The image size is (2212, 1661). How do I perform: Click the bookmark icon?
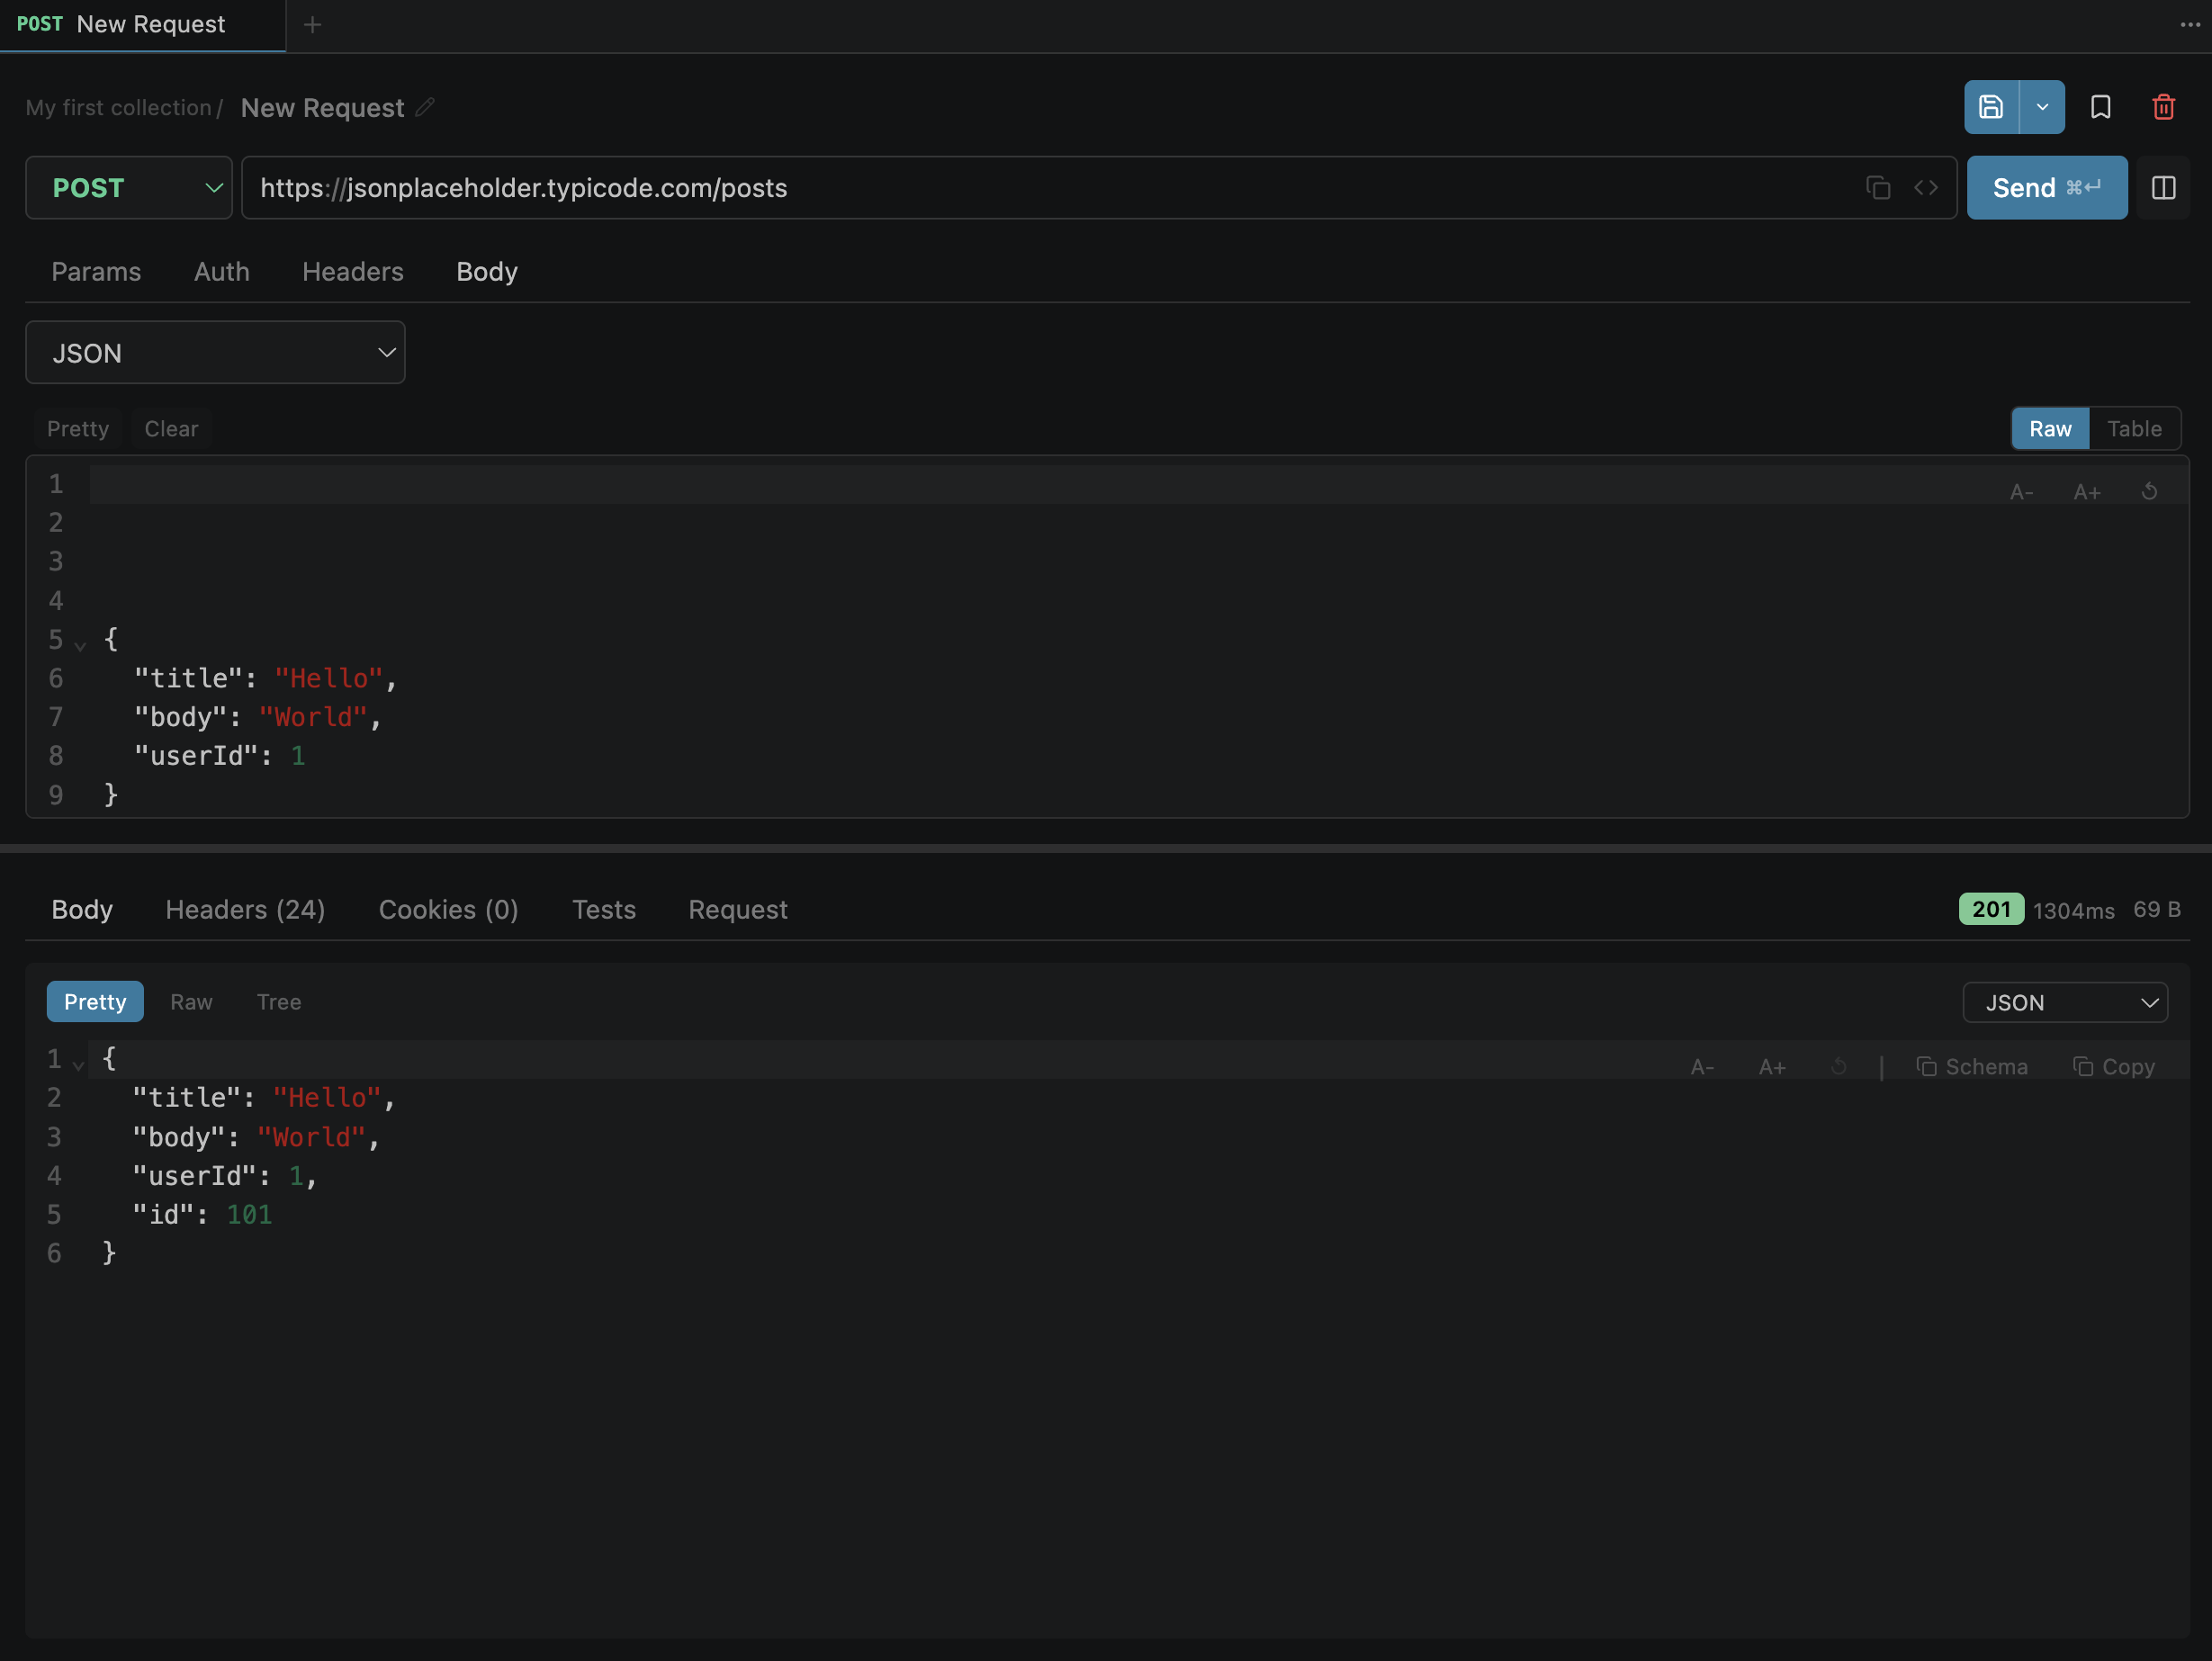coord(2101,107)
